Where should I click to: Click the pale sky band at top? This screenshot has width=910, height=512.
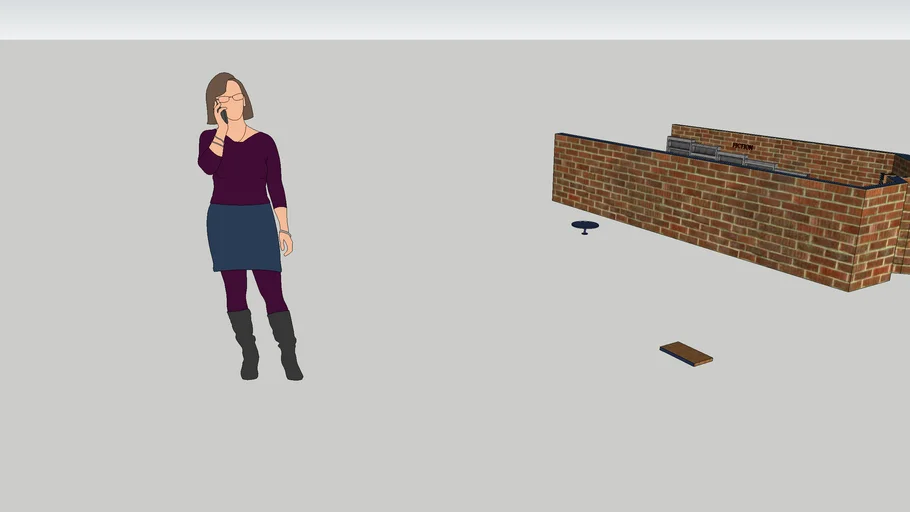(x=455, y=18)
